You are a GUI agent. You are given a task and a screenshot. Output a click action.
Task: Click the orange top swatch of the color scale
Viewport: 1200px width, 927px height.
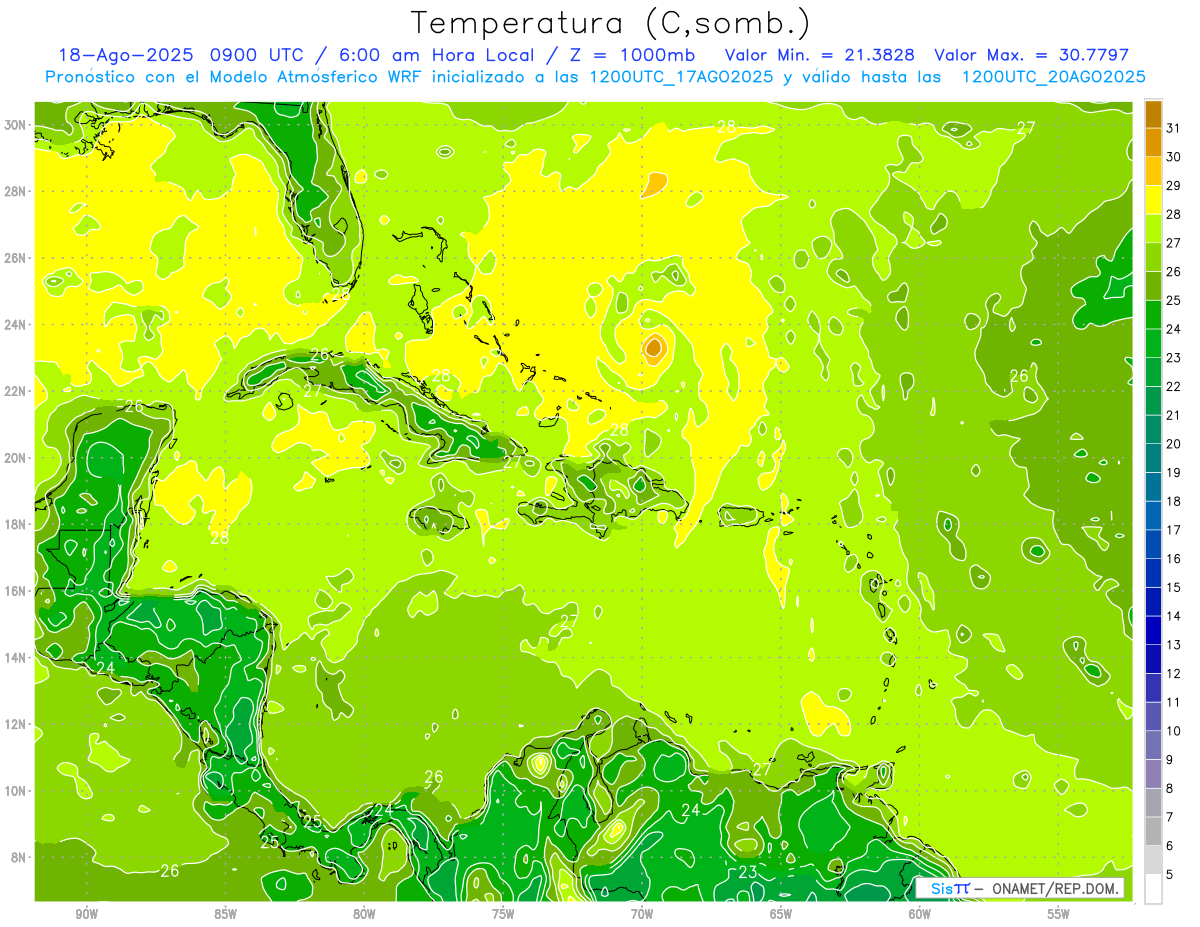1153,115
